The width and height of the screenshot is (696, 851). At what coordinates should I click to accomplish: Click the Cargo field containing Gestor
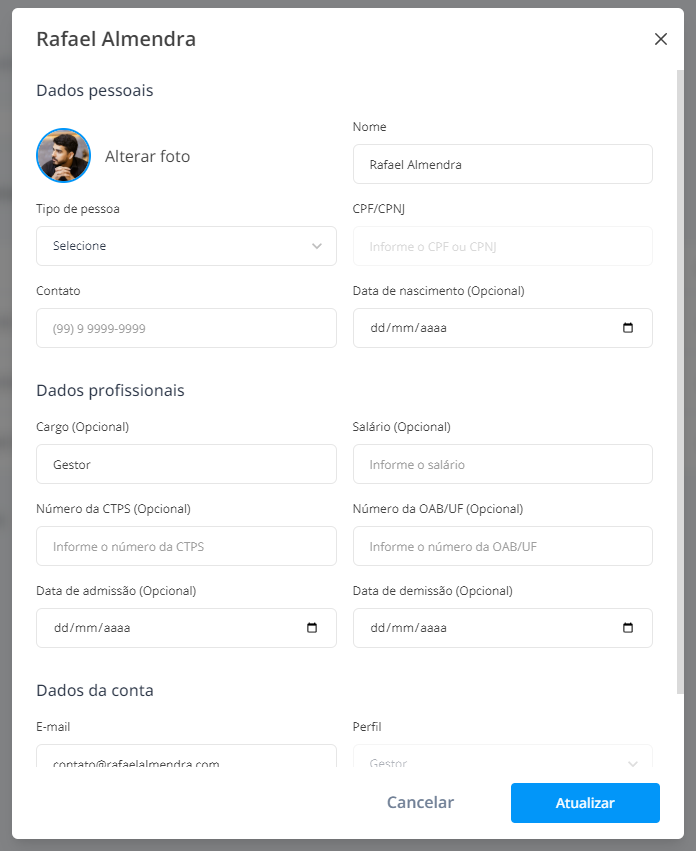coord(186,464)
